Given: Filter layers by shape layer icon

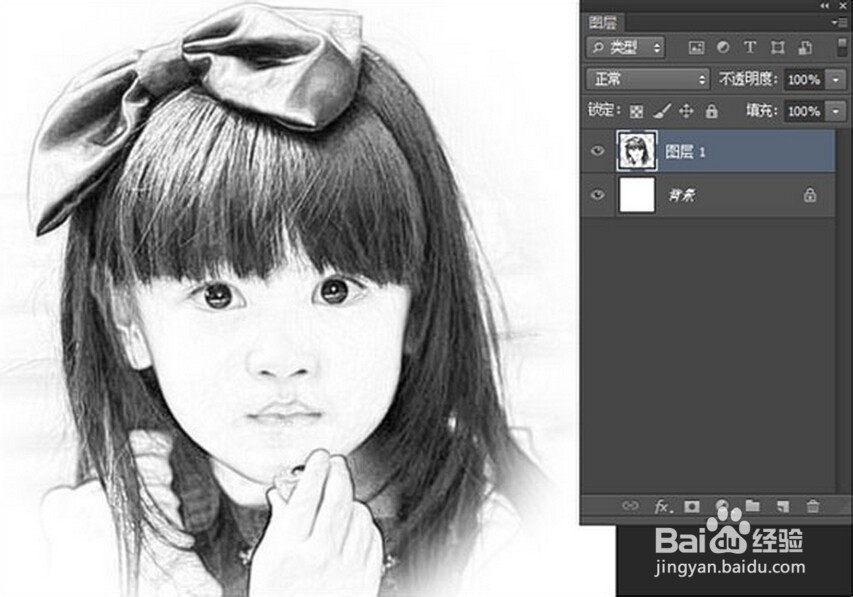Looking at the screenshot, I should [x=777, y=47].
